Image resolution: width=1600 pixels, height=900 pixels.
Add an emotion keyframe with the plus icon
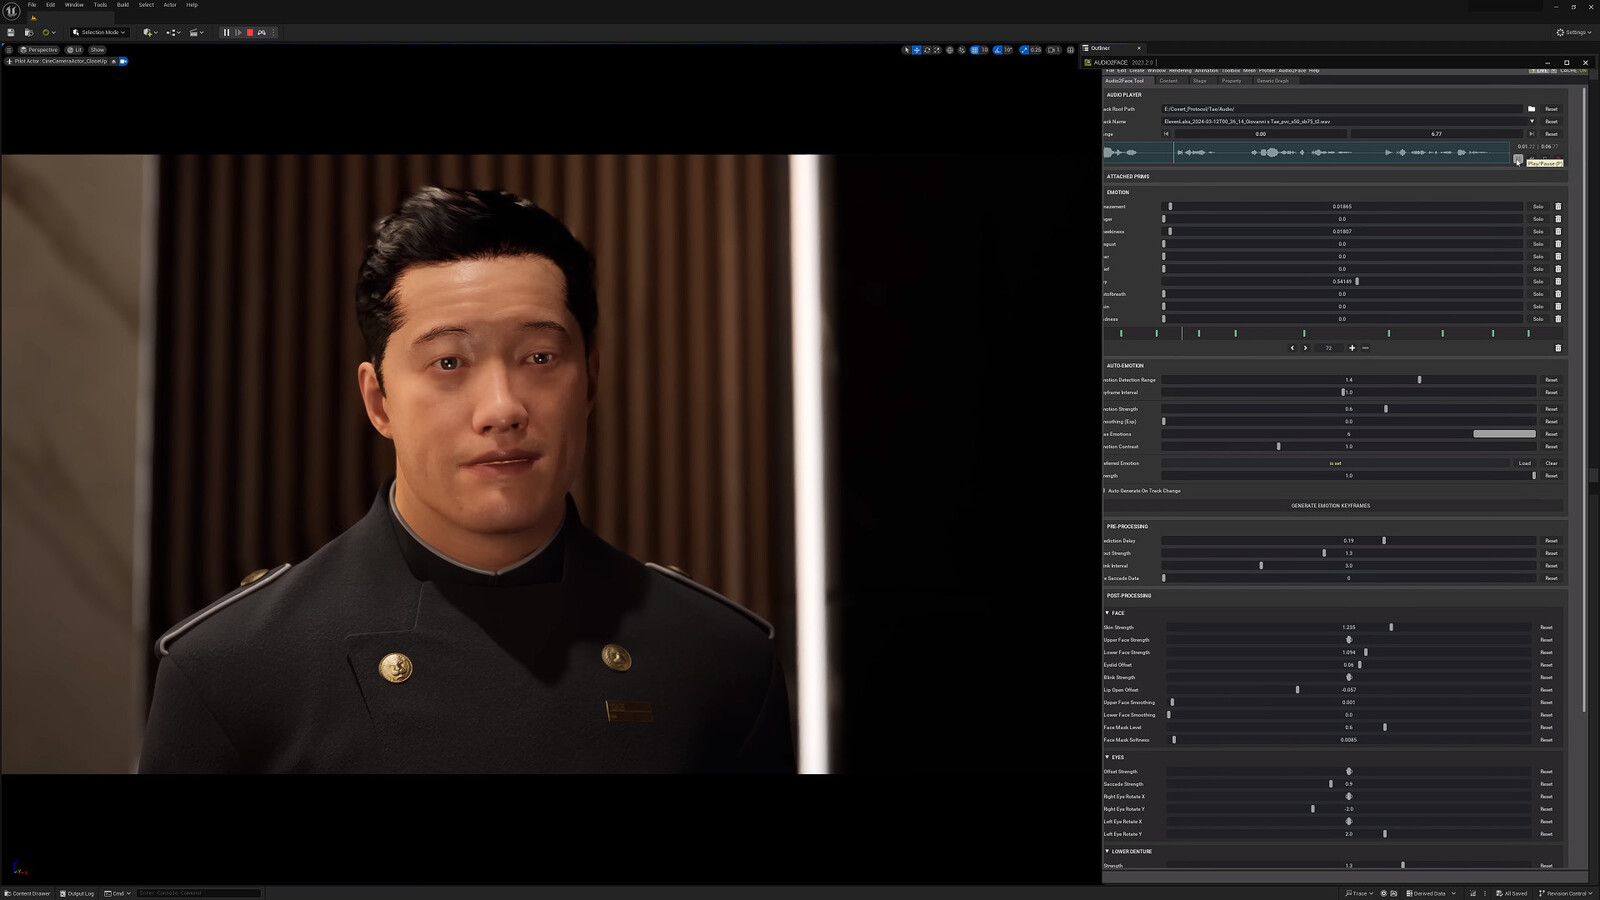pyautogui.click(x=1352, y=348)
